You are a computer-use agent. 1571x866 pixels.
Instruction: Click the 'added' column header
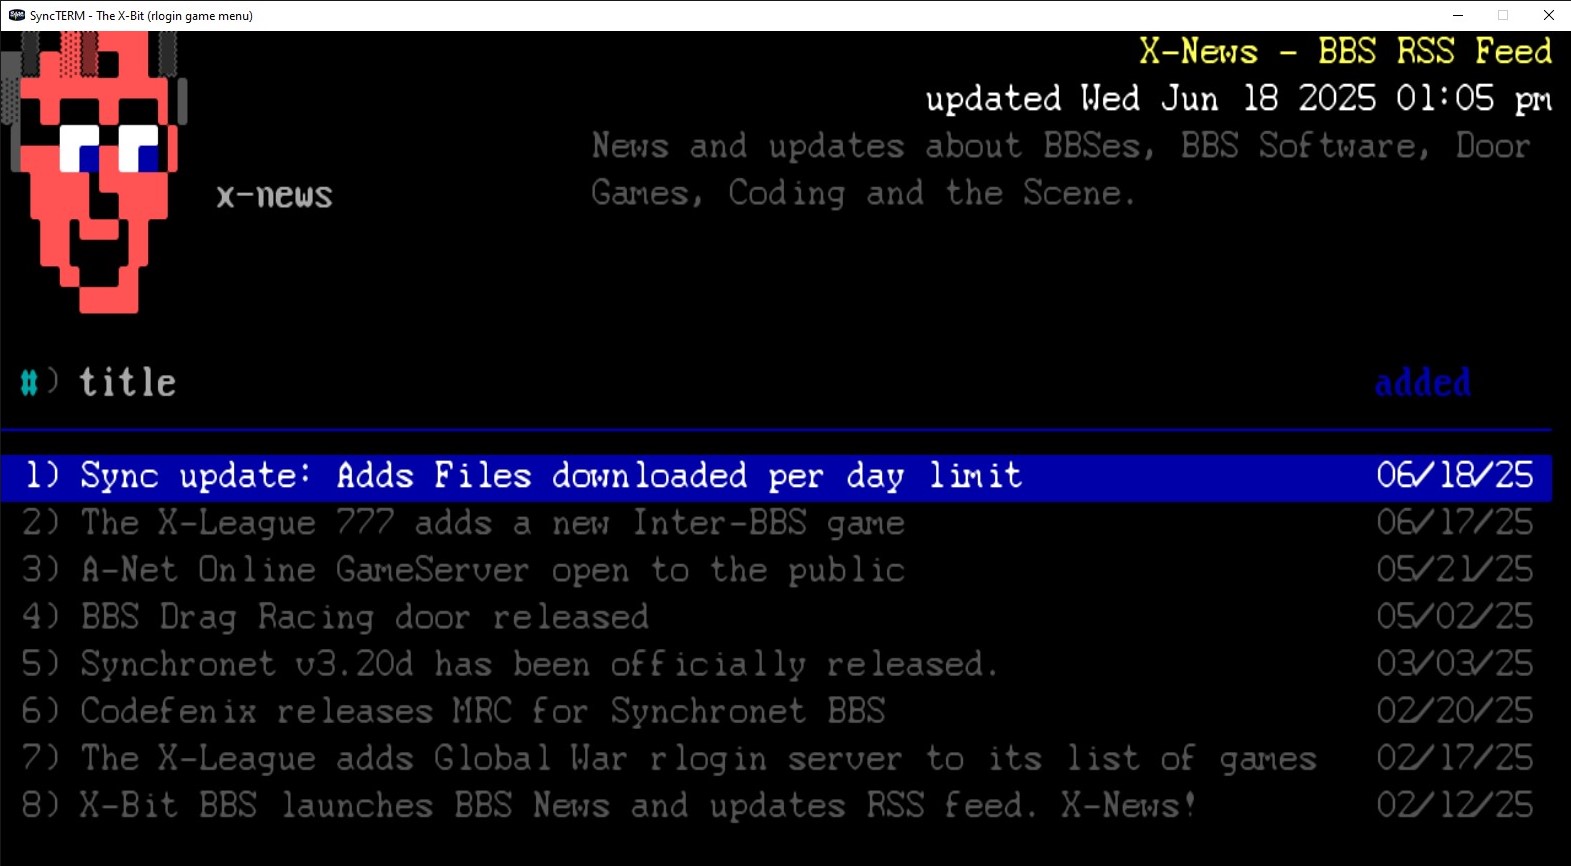click(x=1422, y=382)
